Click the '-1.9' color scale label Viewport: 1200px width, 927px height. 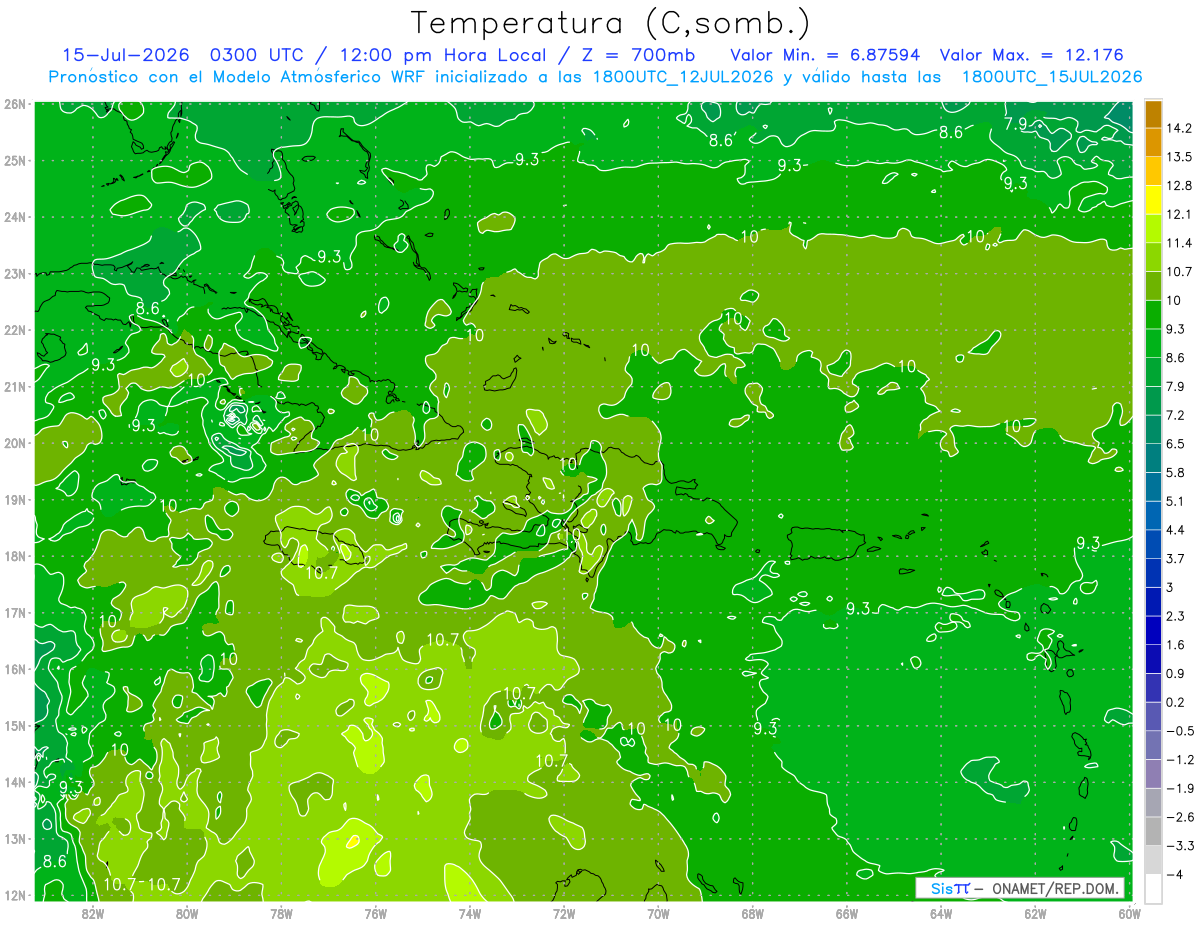[x=1179, y=788]
